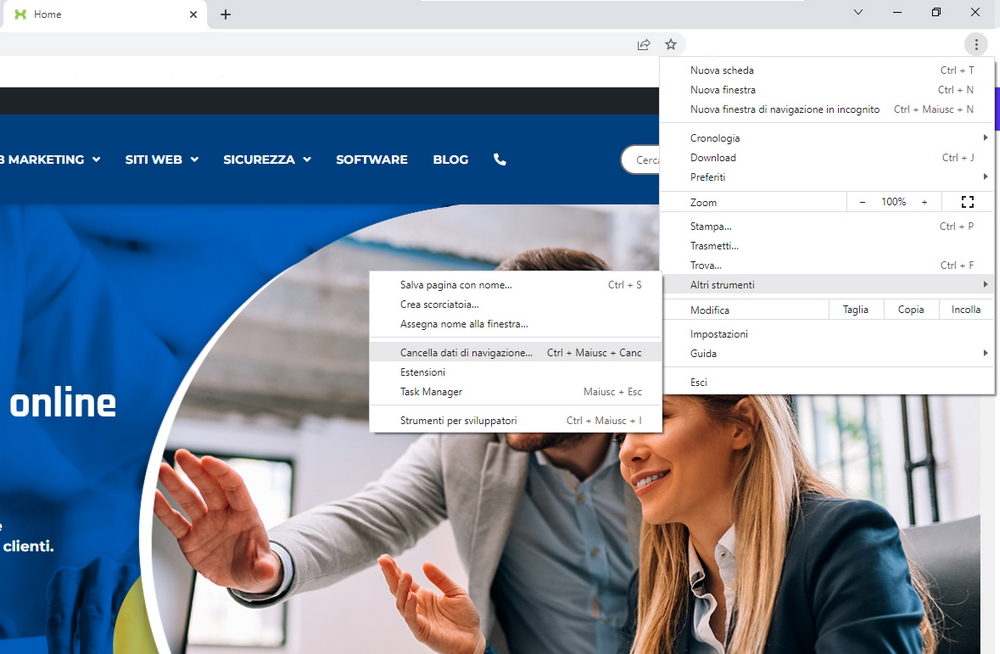Bookmark this page with star icon
This screenshot has height=654, width=1000.
tap(670, 44)
